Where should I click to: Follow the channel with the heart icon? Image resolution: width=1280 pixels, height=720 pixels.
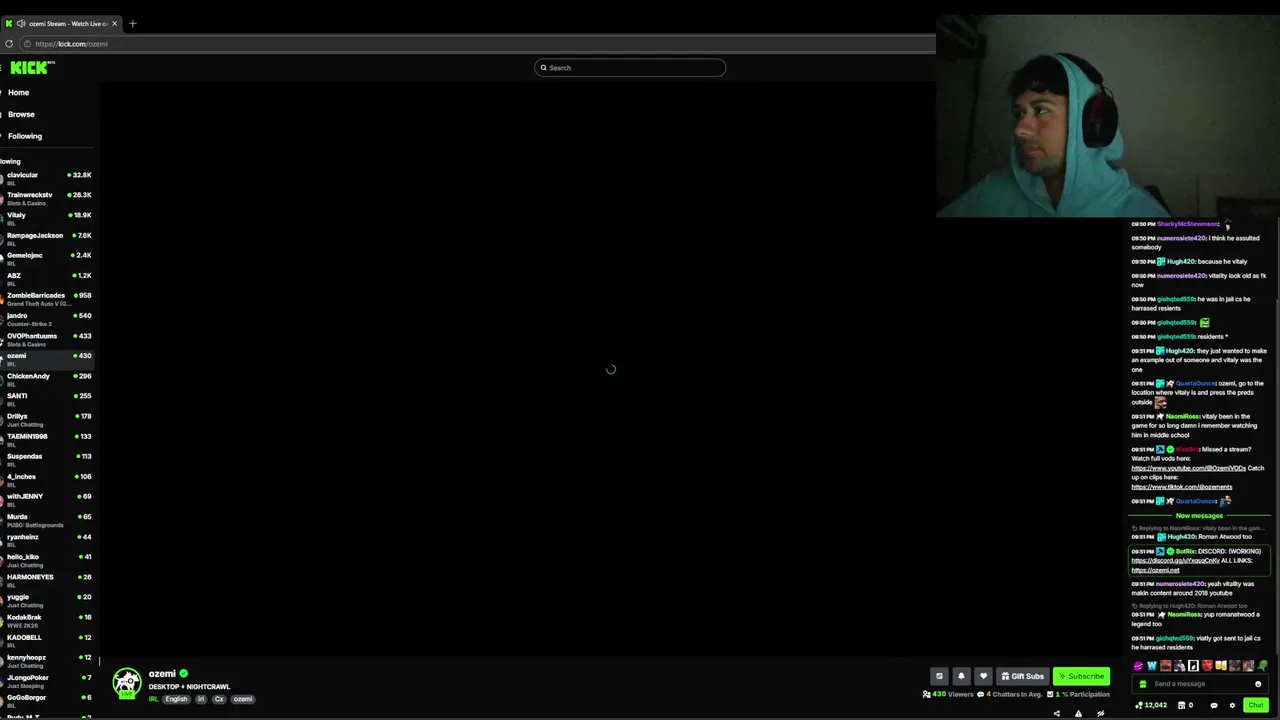983,676
